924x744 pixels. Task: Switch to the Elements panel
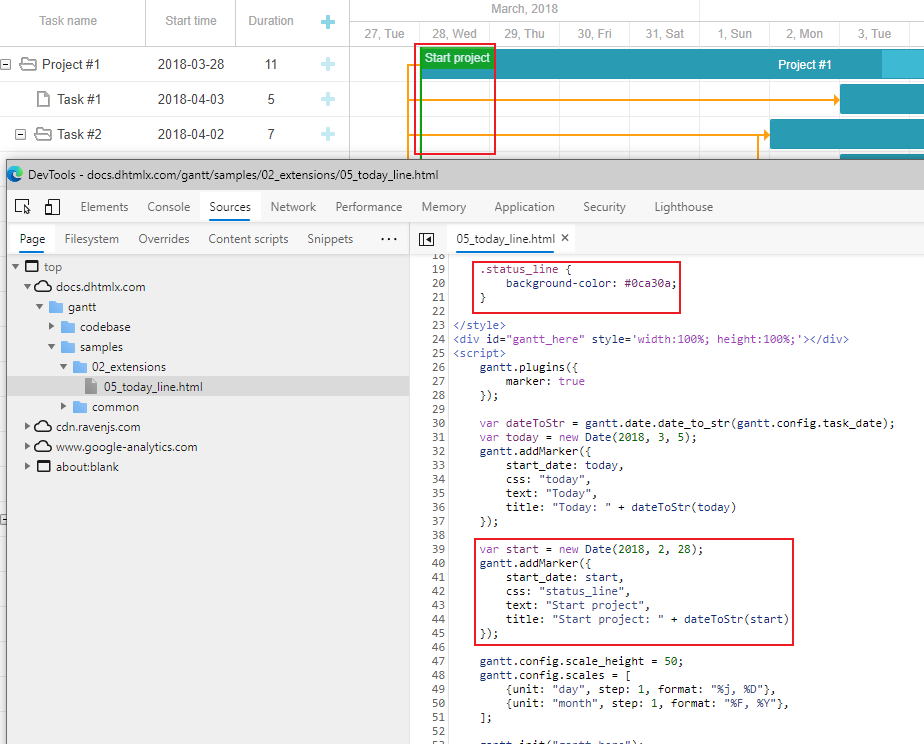coord(104,207)
